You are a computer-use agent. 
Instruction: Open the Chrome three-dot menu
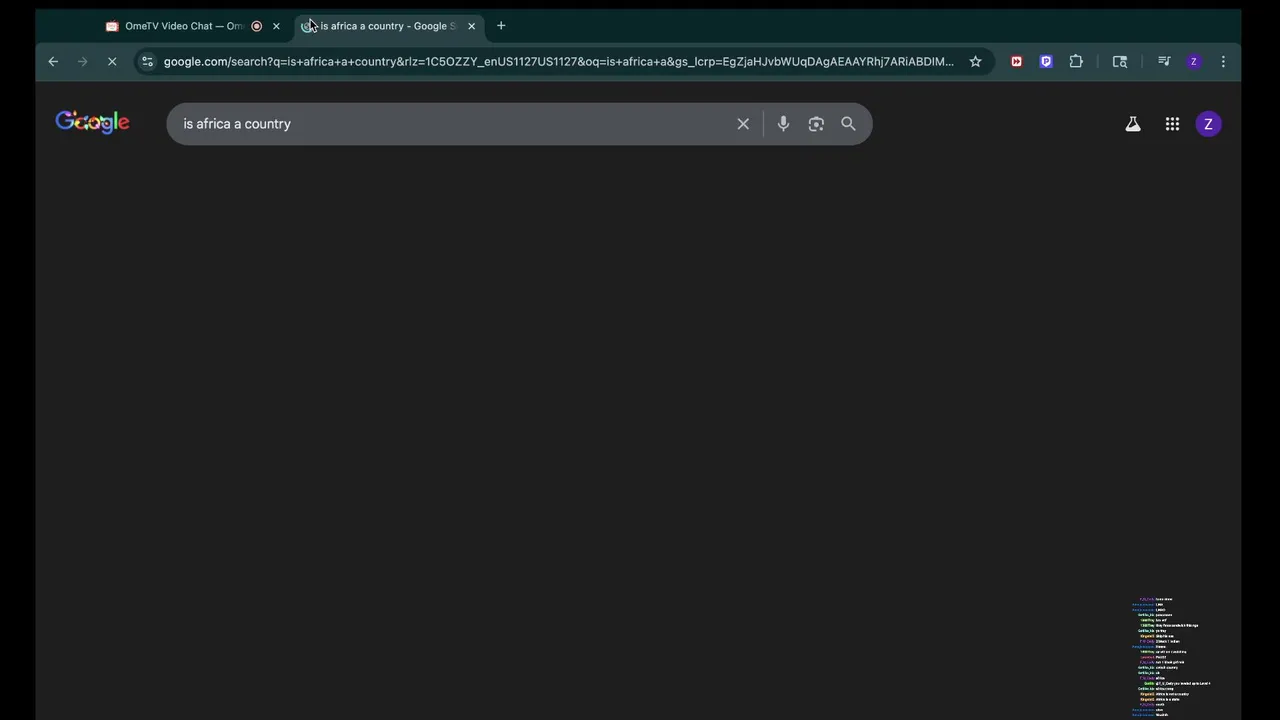tap(1223, 62)
